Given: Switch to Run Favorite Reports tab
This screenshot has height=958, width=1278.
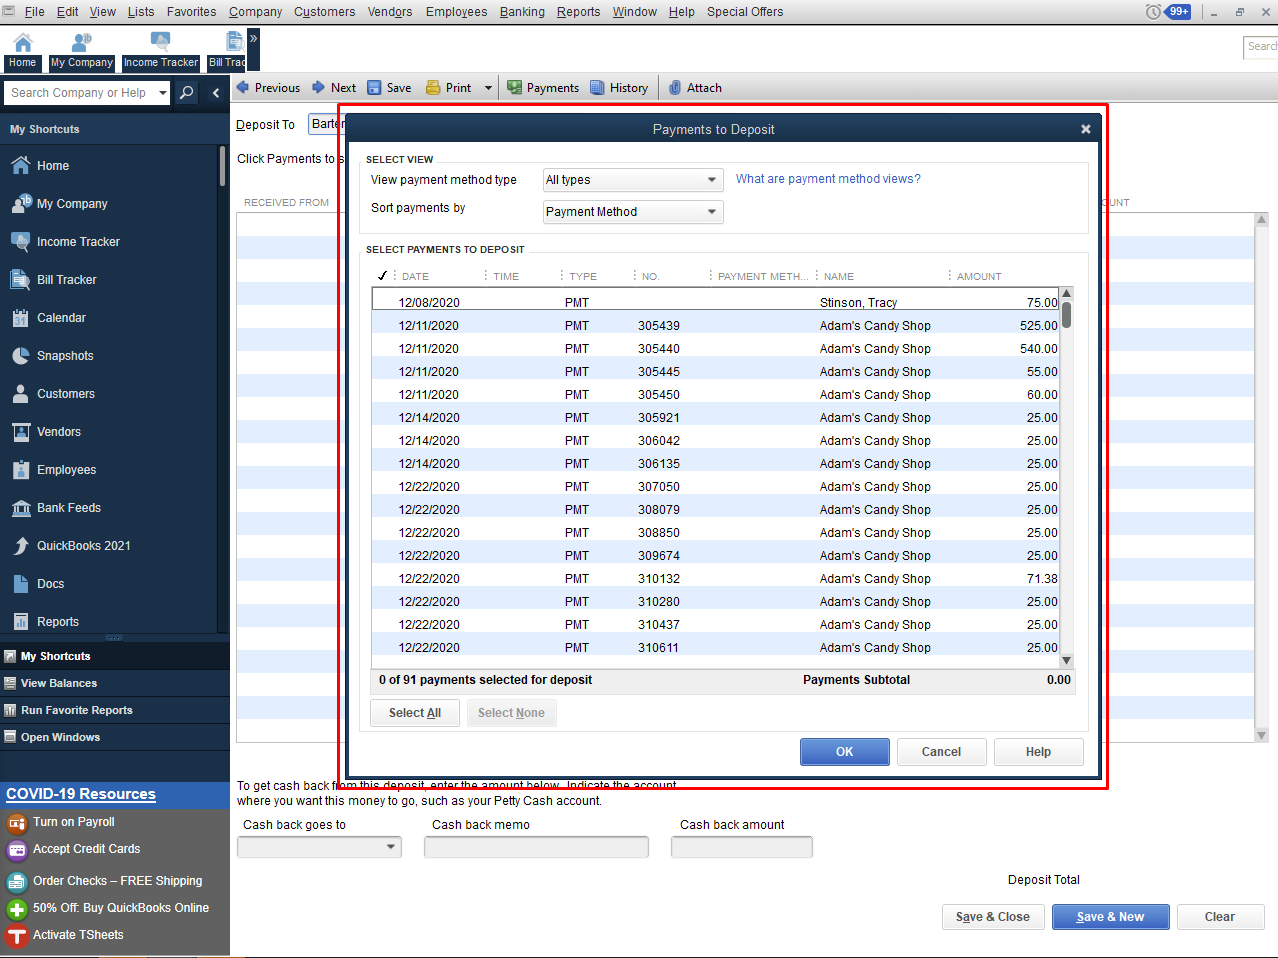Looking at the screenshot, I should 115,710.
